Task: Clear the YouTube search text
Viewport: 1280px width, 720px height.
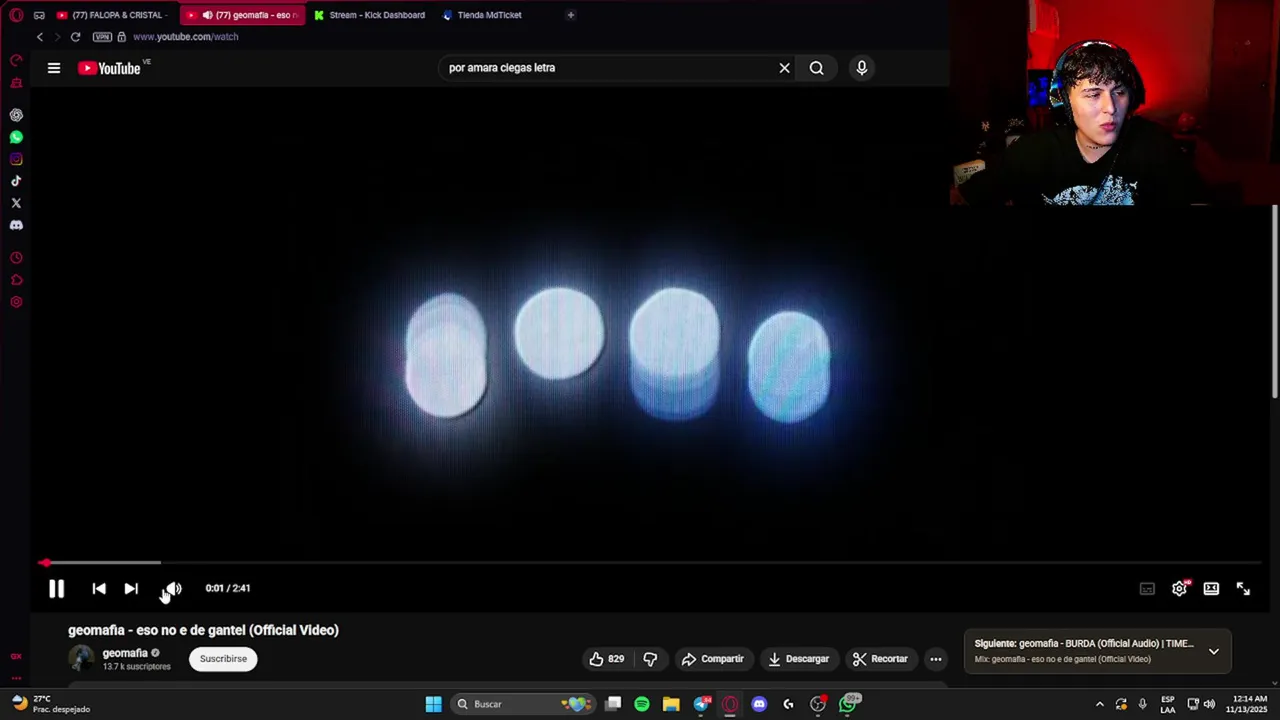Action: click(785, 68)
